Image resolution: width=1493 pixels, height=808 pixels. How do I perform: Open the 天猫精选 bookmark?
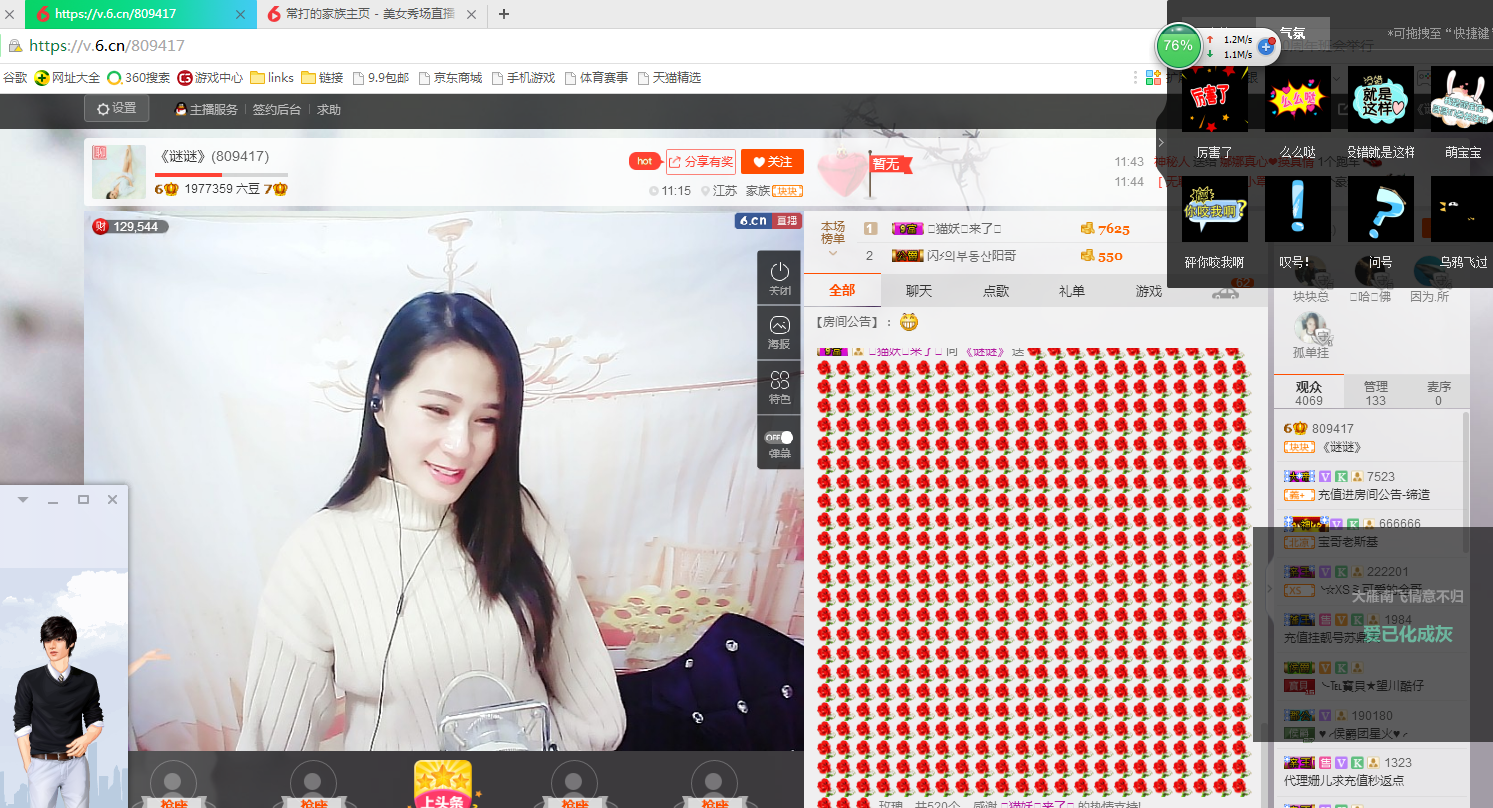pos(669,77)
